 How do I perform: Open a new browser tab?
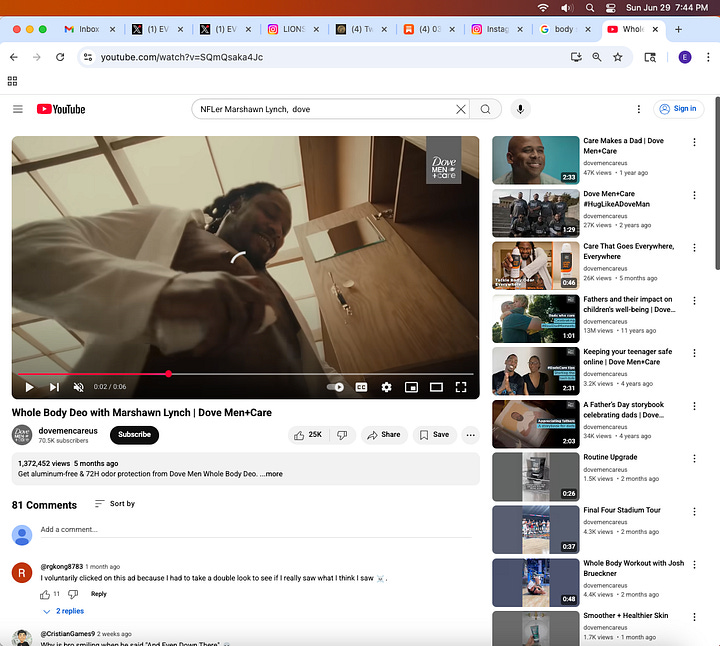coord(678,29)
